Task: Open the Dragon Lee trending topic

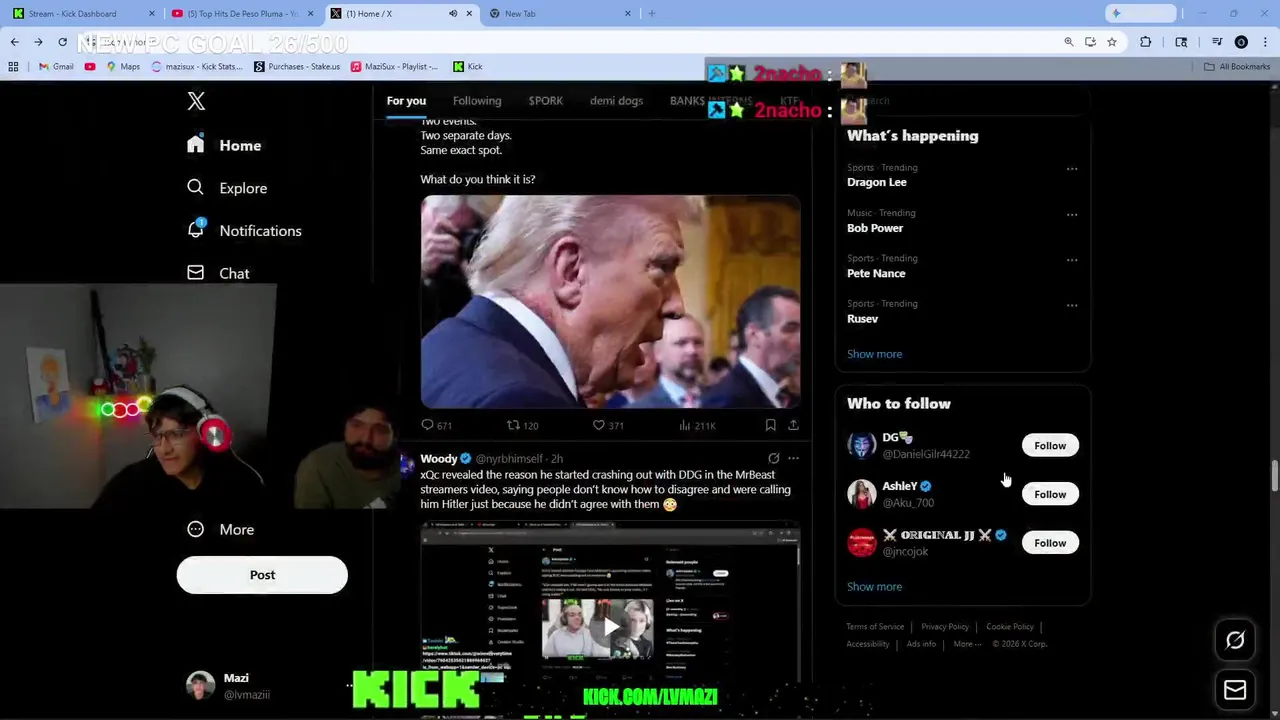Action: tap(877, 182)
